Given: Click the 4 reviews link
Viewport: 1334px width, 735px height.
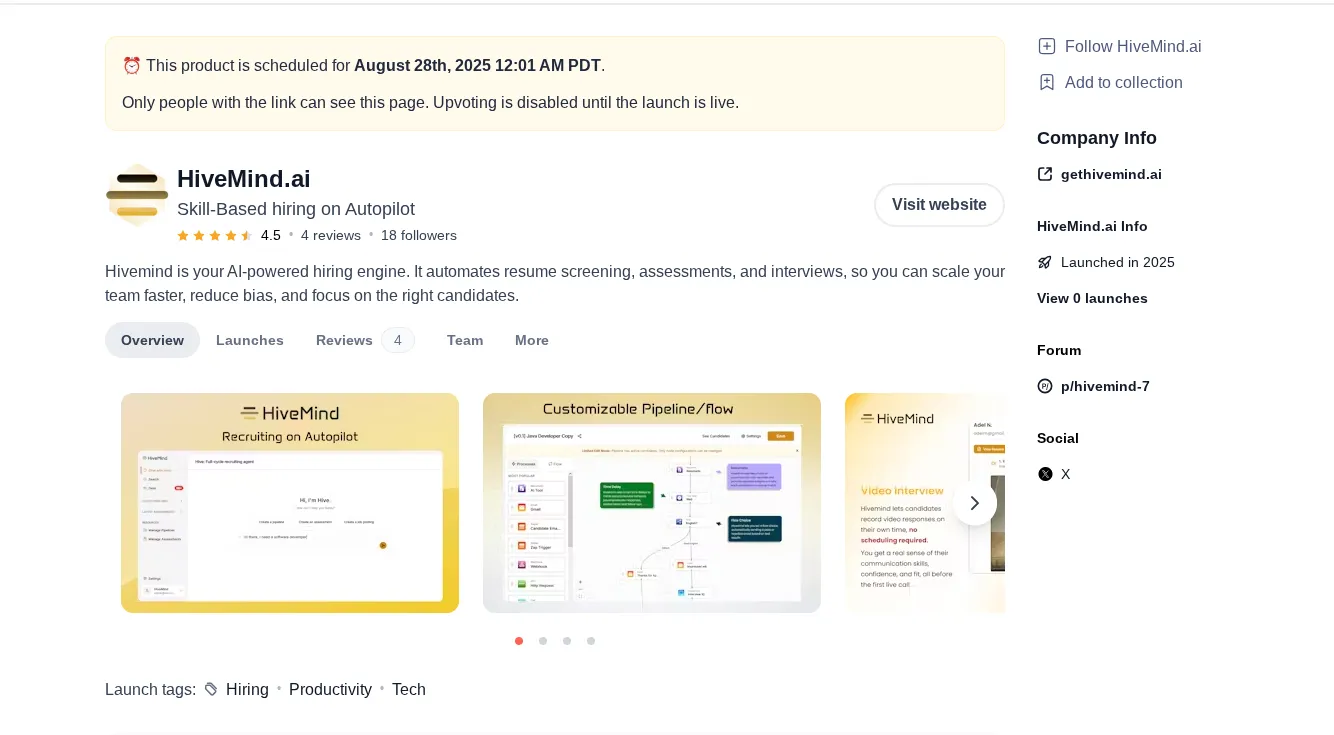Looking at the screenshot, I should [x=331, y=236].
